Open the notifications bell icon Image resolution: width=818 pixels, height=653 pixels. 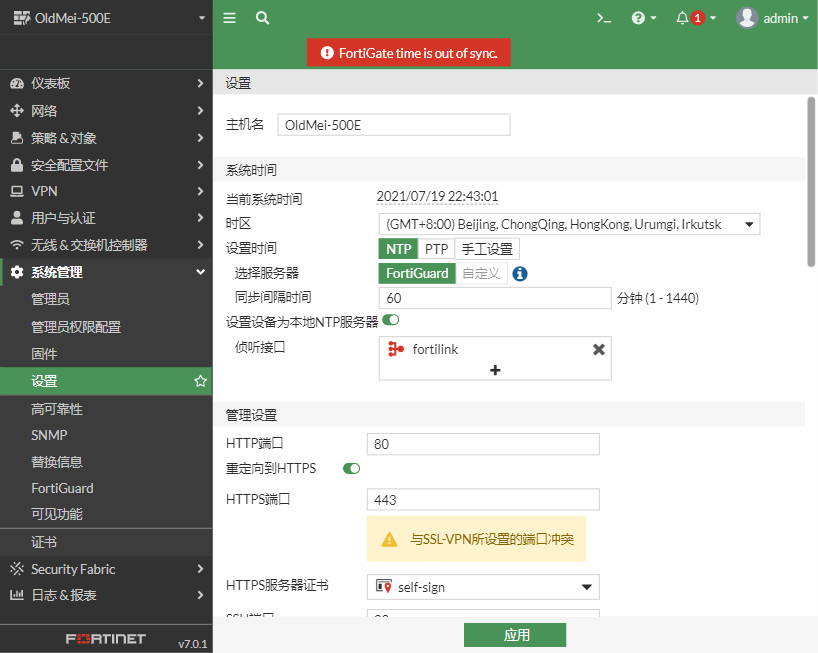tap(682, 18)
